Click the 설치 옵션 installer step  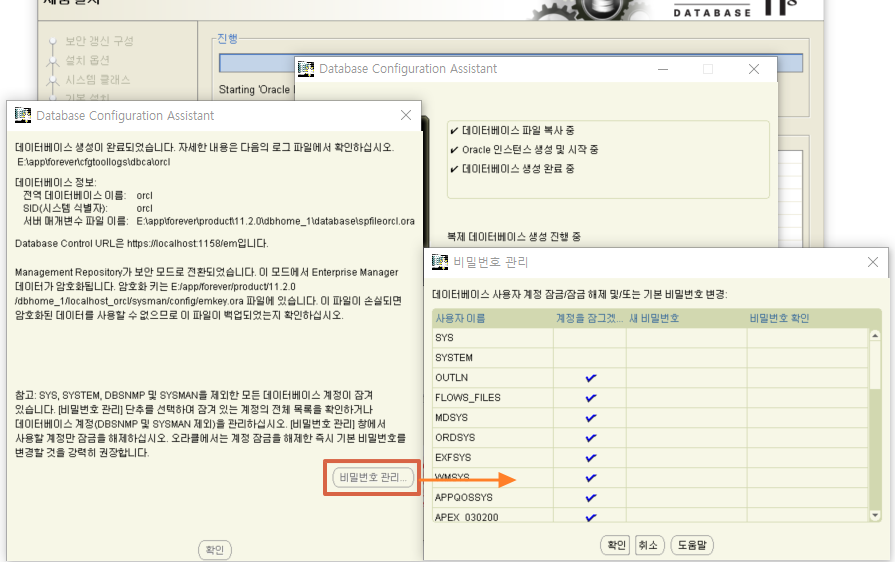click(x=87, y=60)
